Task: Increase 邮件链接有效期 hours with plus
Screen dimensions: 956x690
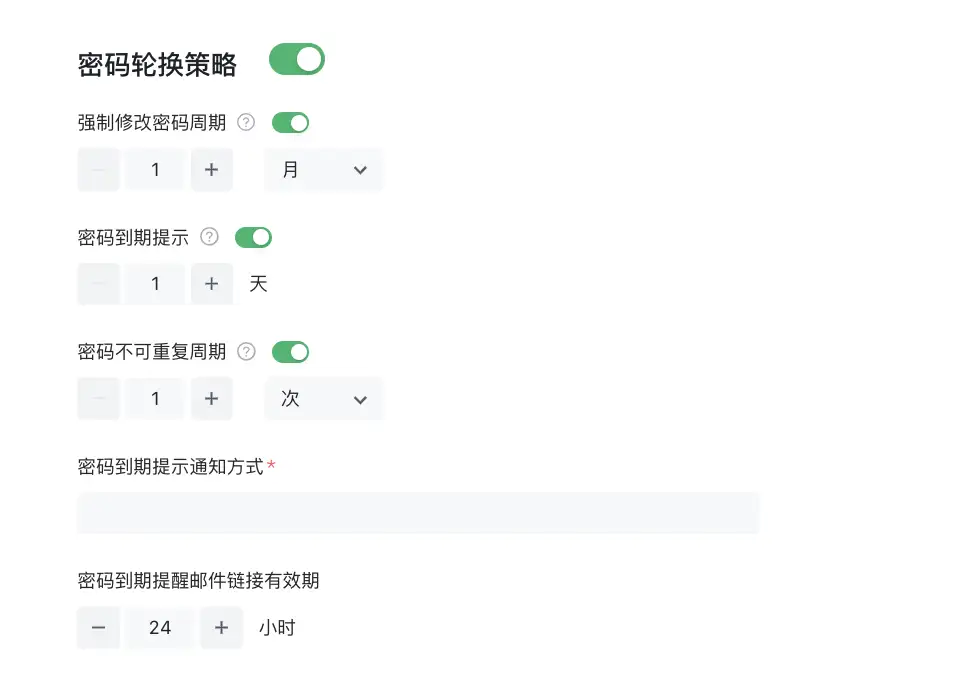Action: pyautogui.click(x=221, y=627)
